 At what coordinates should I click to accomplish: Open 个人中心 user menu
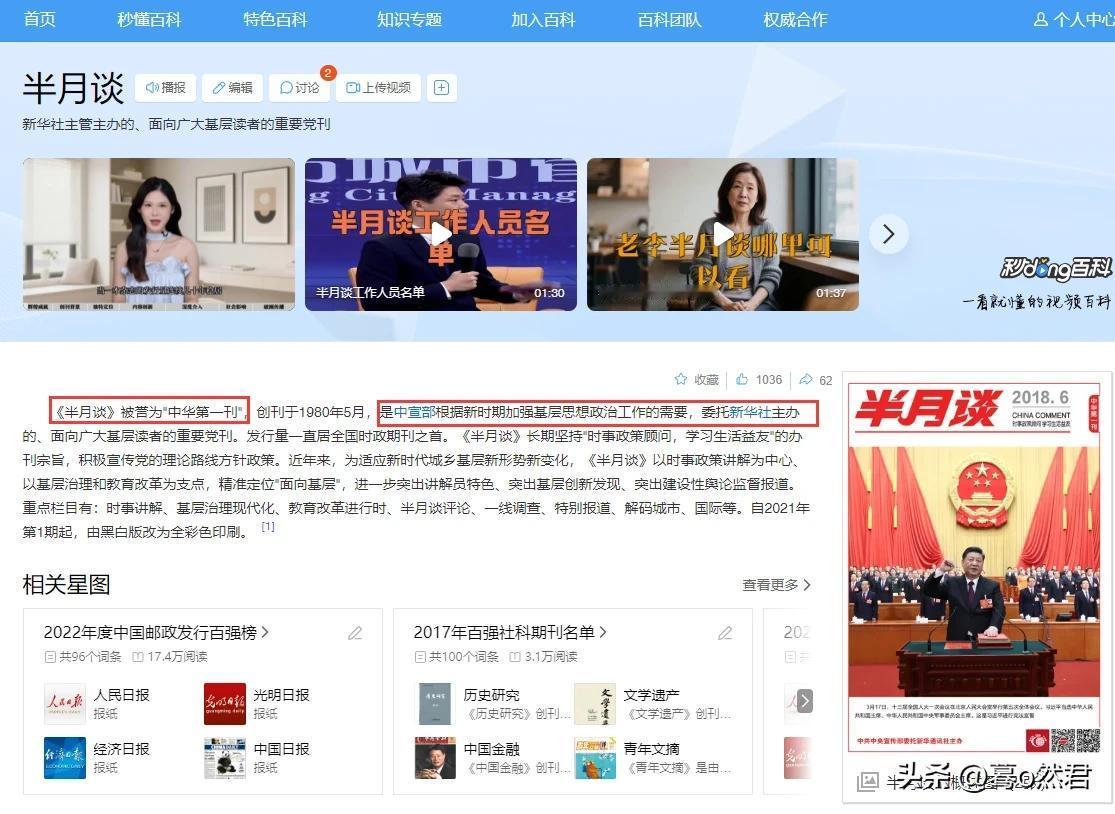(1074, 19)
